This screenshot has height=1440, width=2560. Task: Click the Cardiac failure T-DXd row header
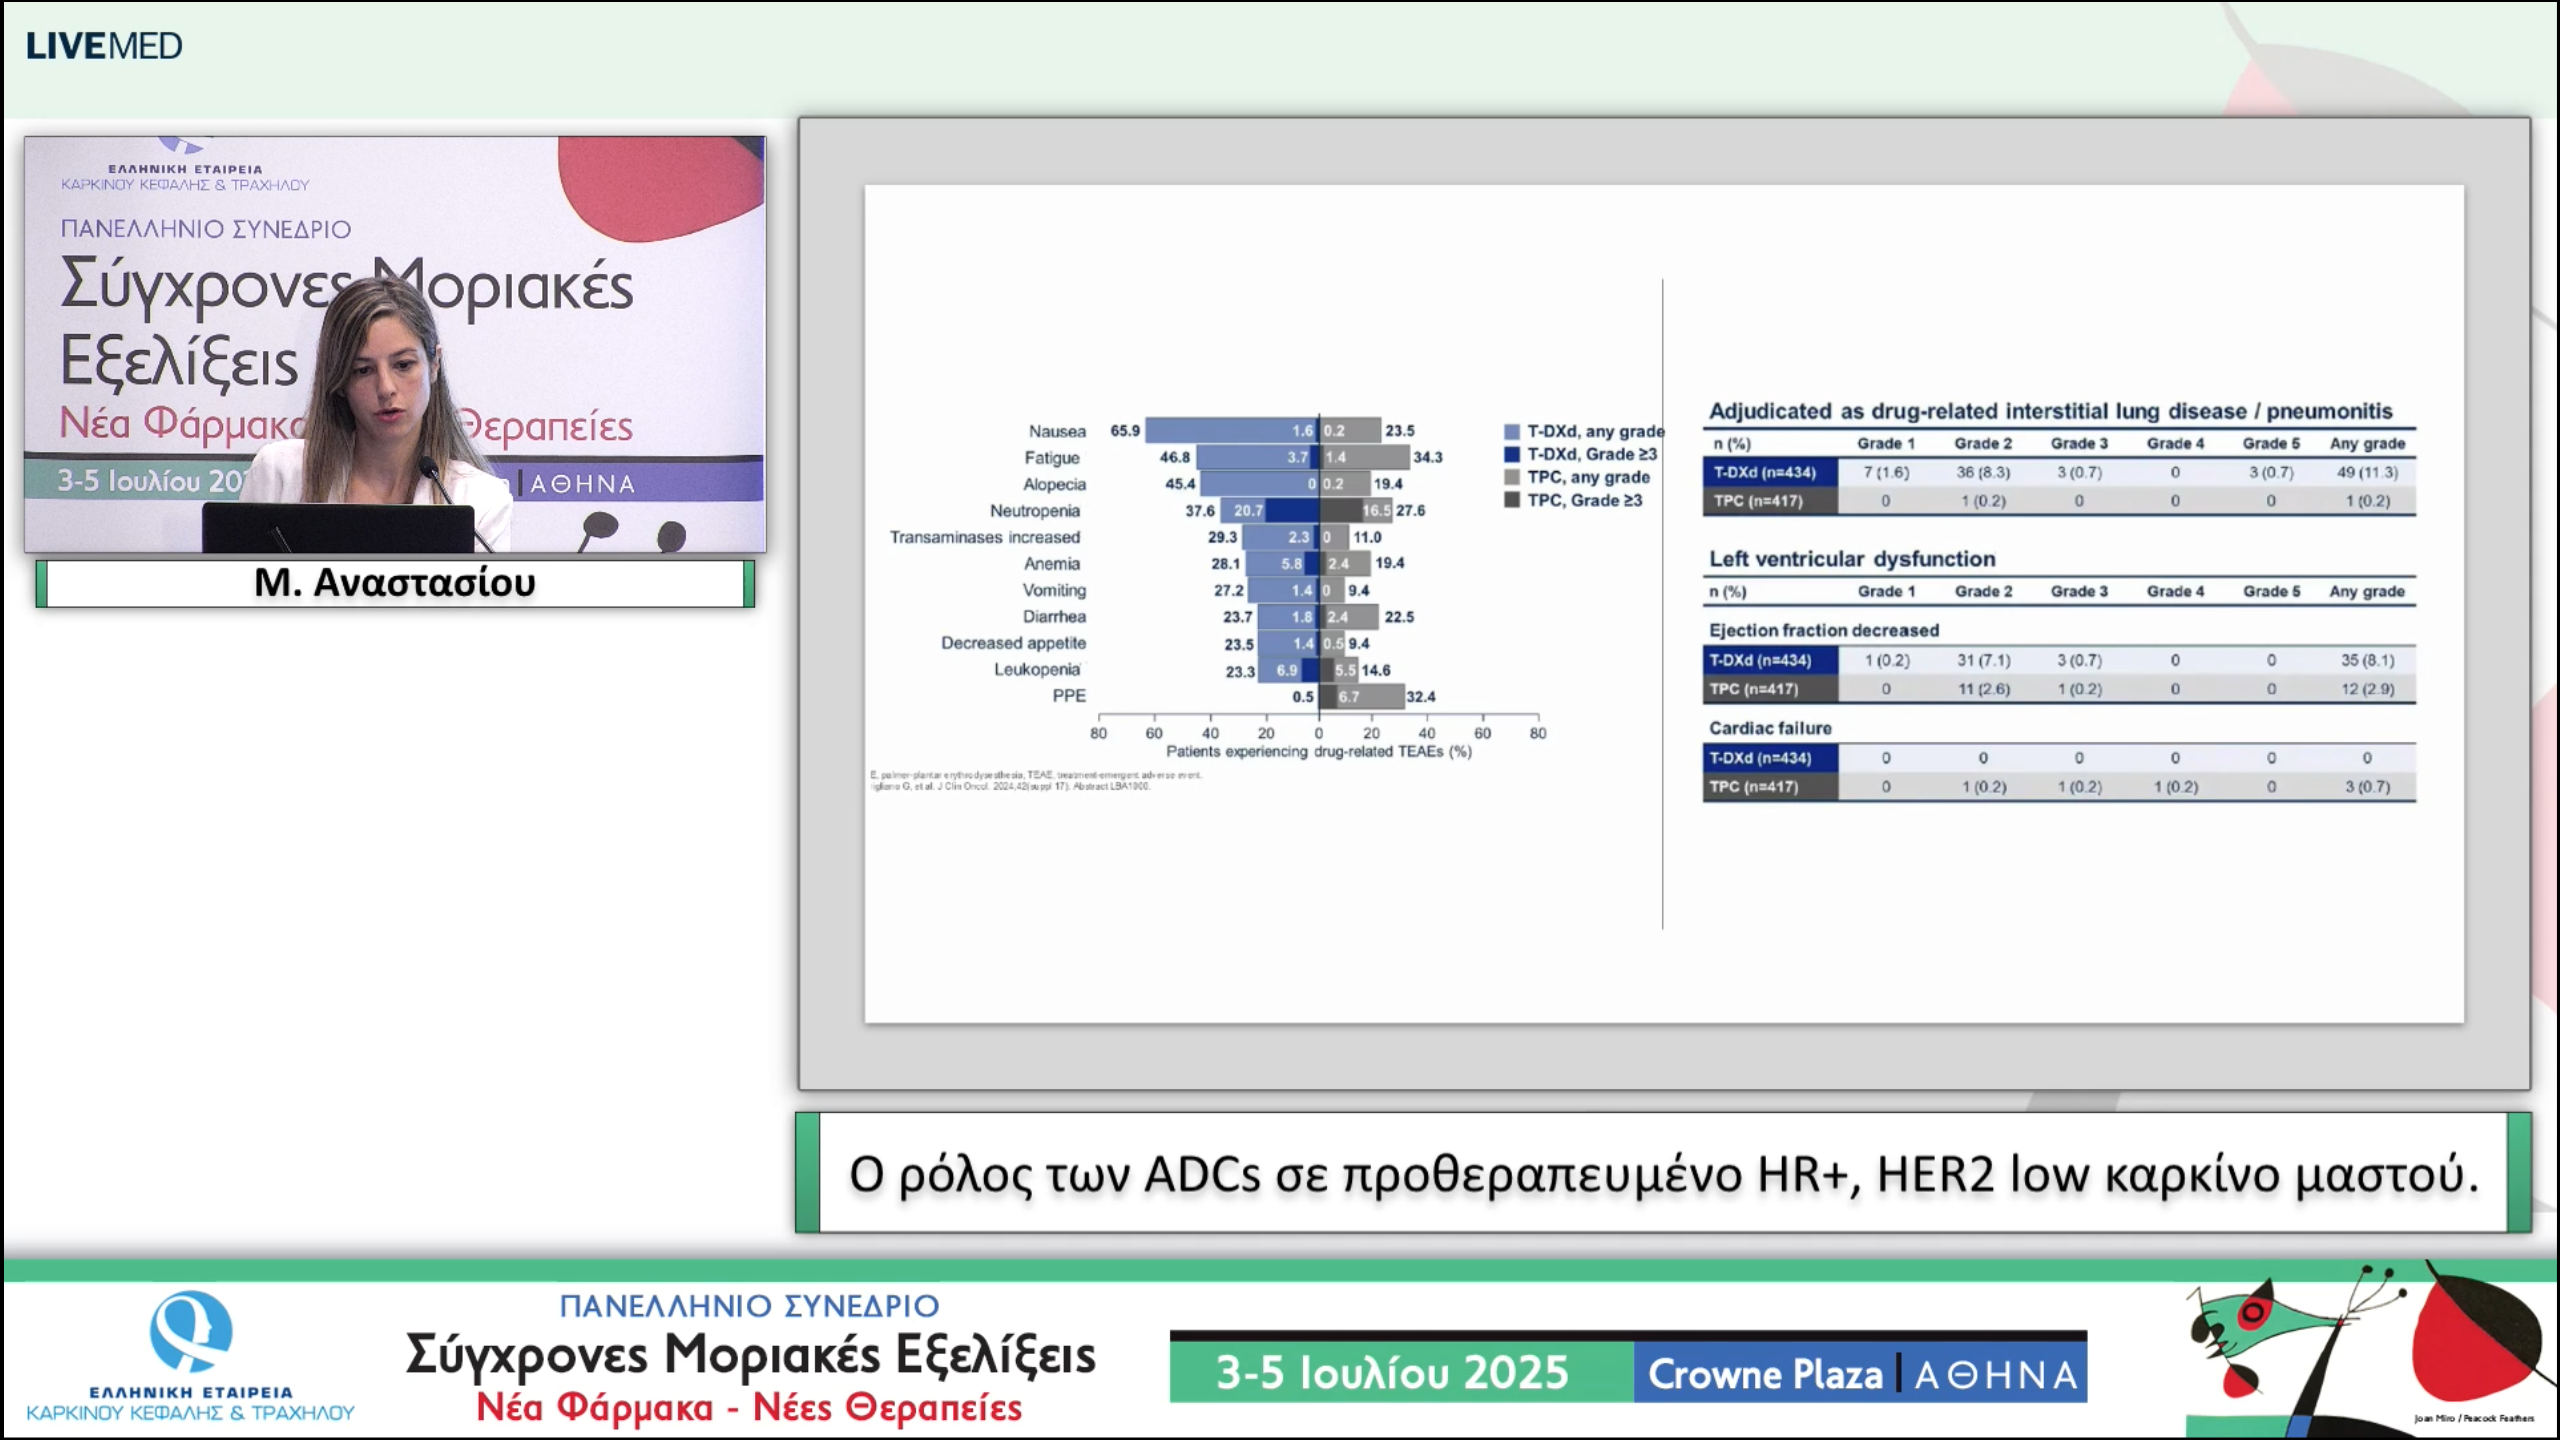(x=1769, y=758)
